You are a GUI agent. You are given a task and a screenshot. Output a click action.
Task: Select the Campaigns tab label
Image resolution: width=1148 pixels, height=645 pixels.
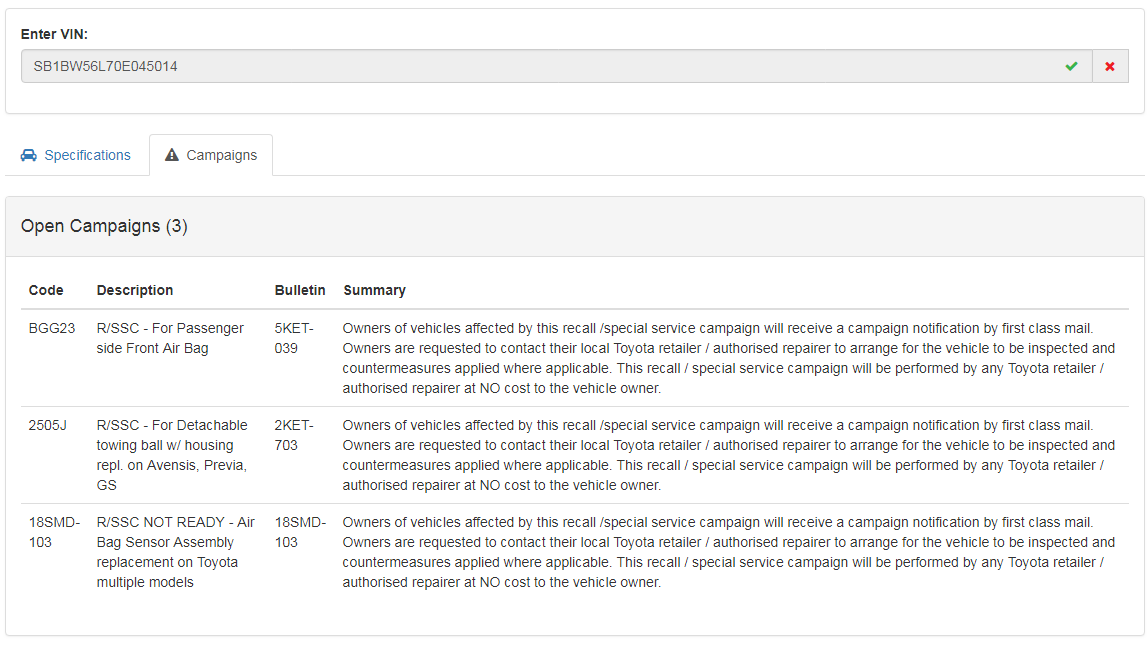[221, 155]
